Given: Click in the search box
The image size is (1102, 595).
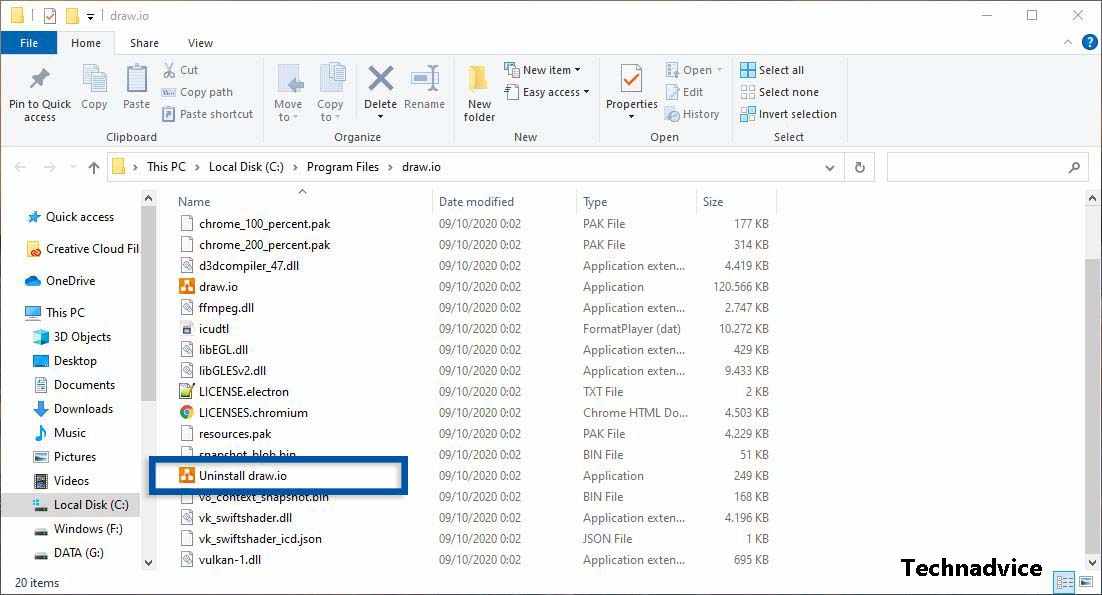Looking at the screenshot, I should click(987, 167).
